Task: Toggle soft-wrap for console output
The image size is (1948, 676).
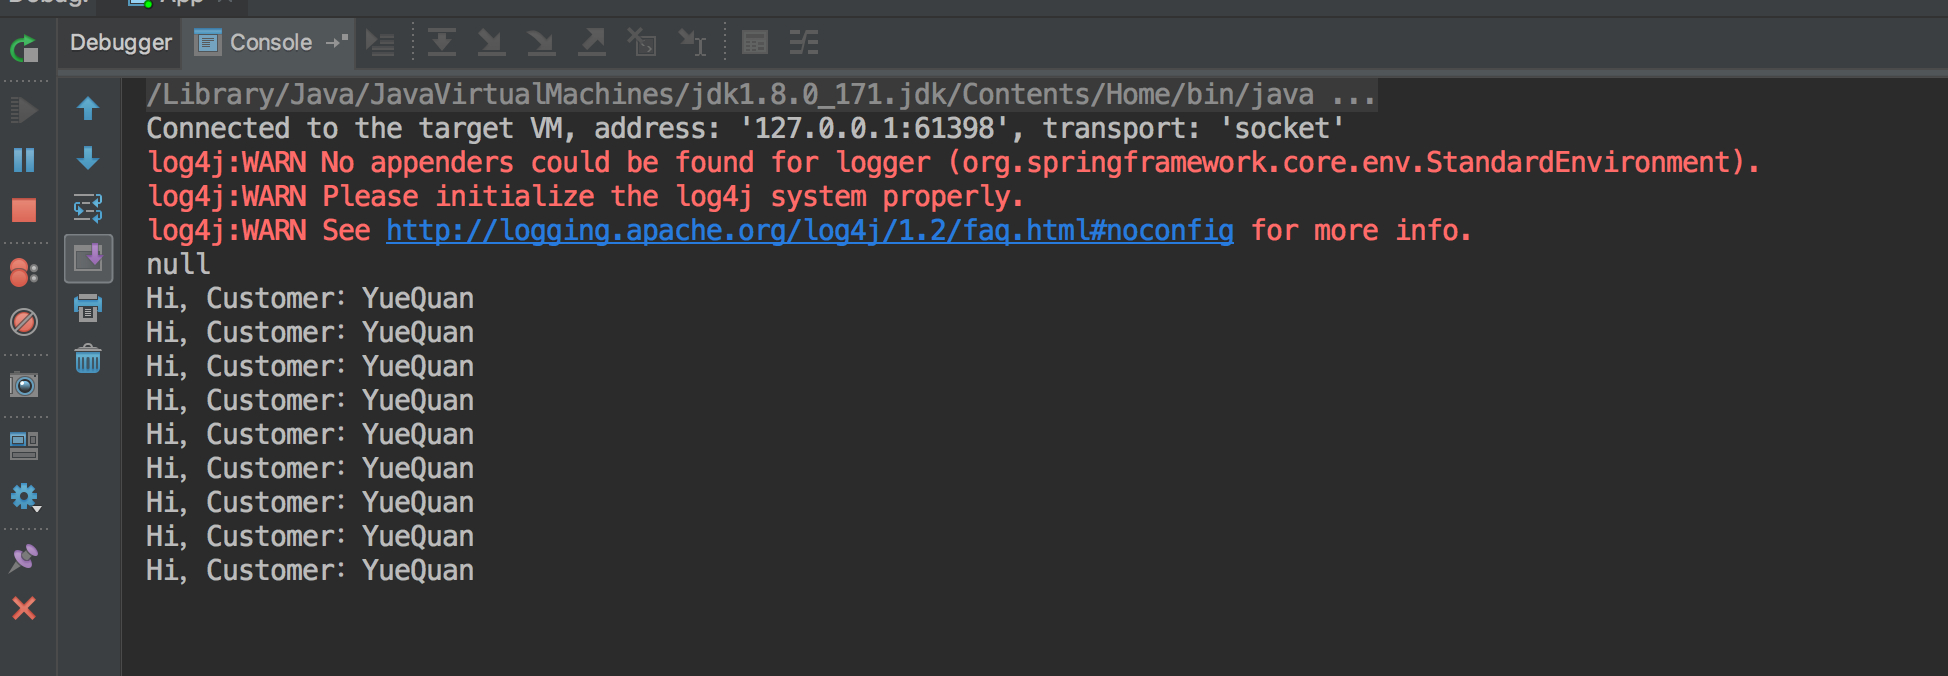Action: point(88,208)
